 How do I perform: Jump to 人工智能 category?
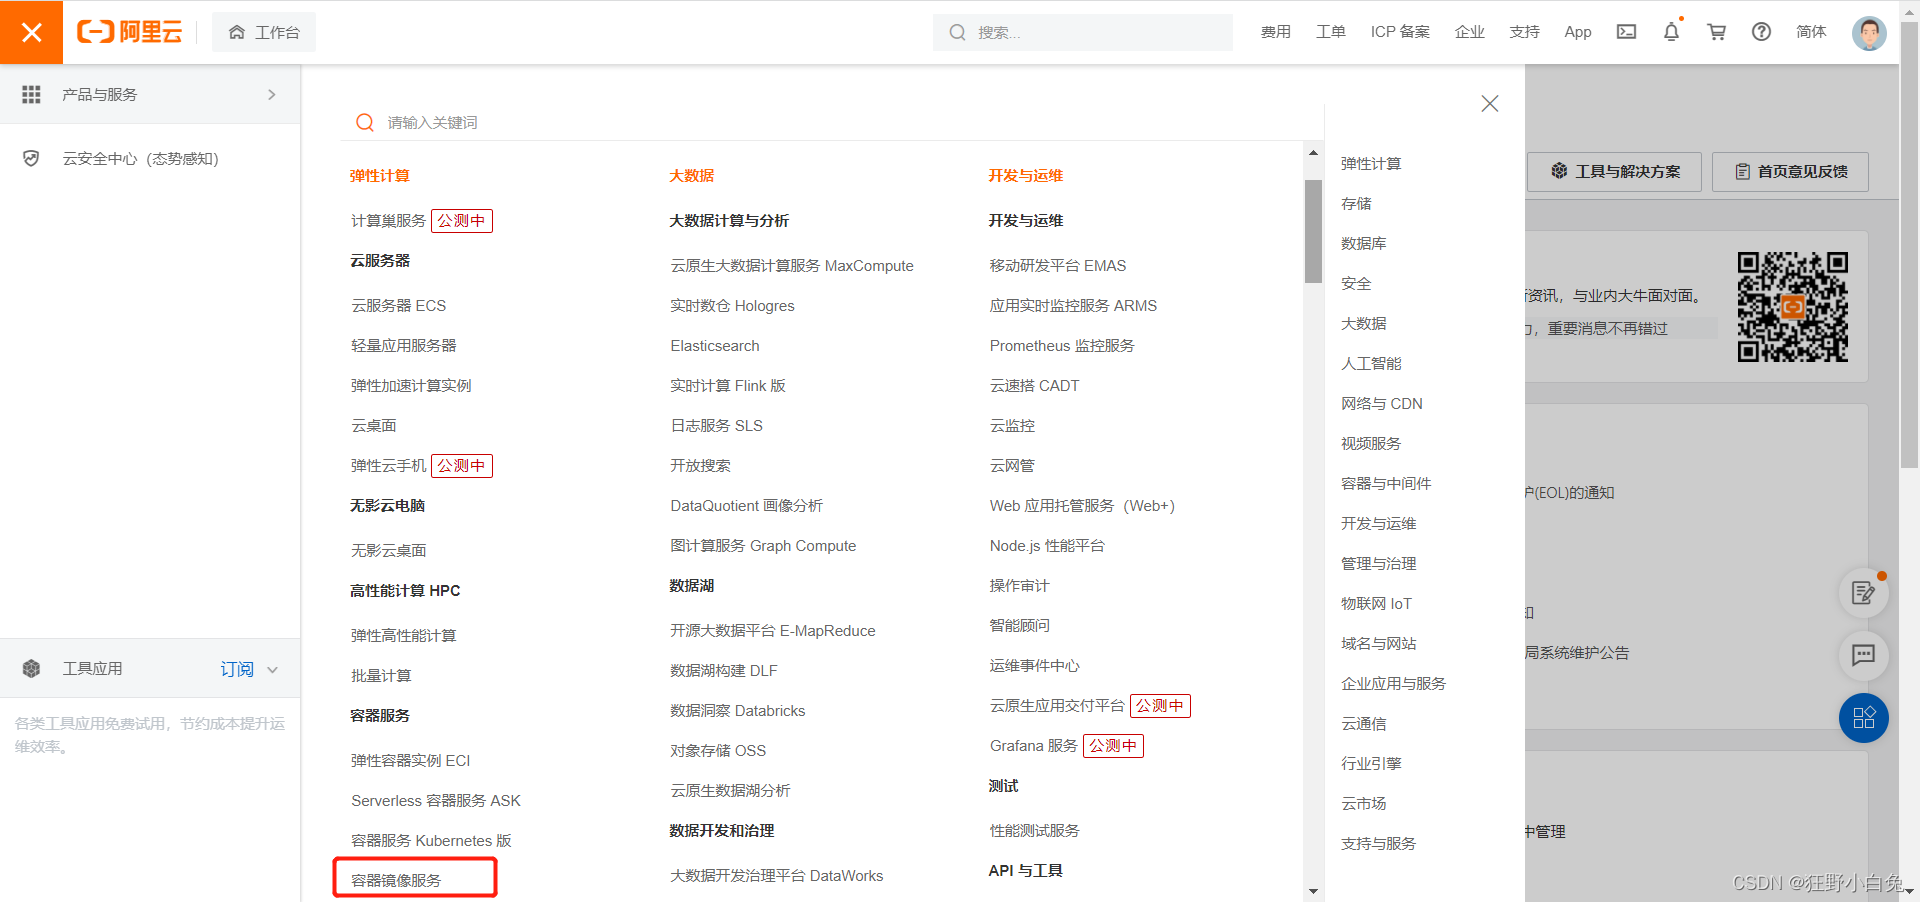[1371, 363]
